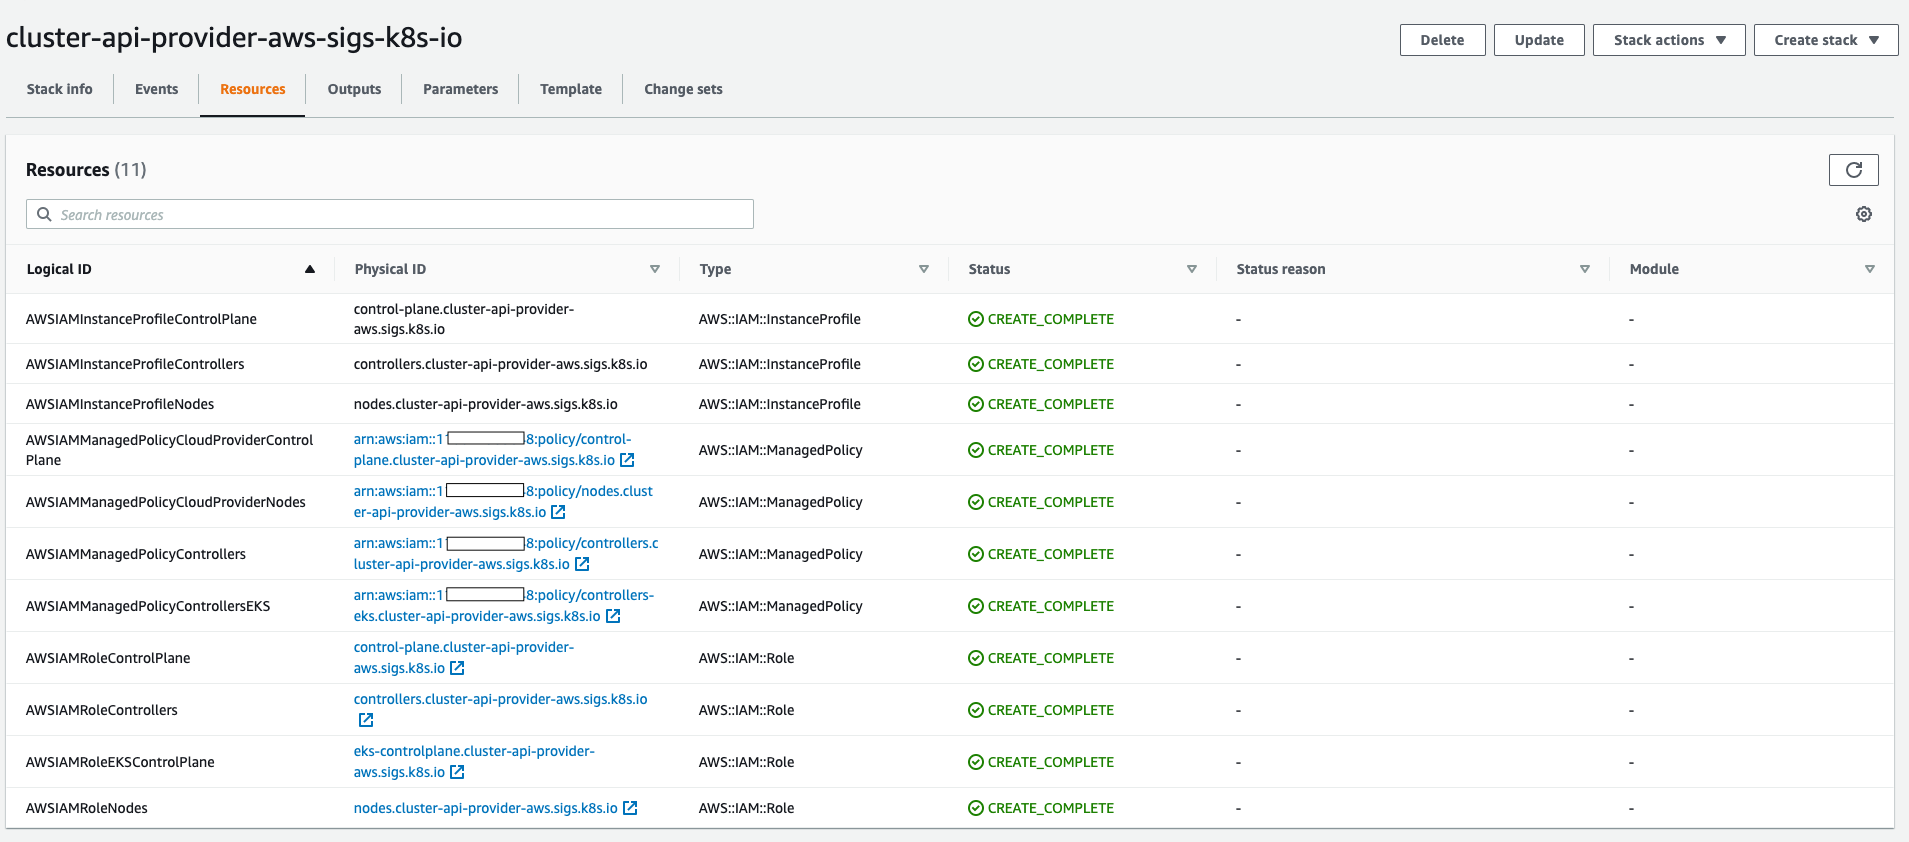Expand the Stack actions dropdown
This screenshot has width=1909, height=842.
[x=1668, y=40]
